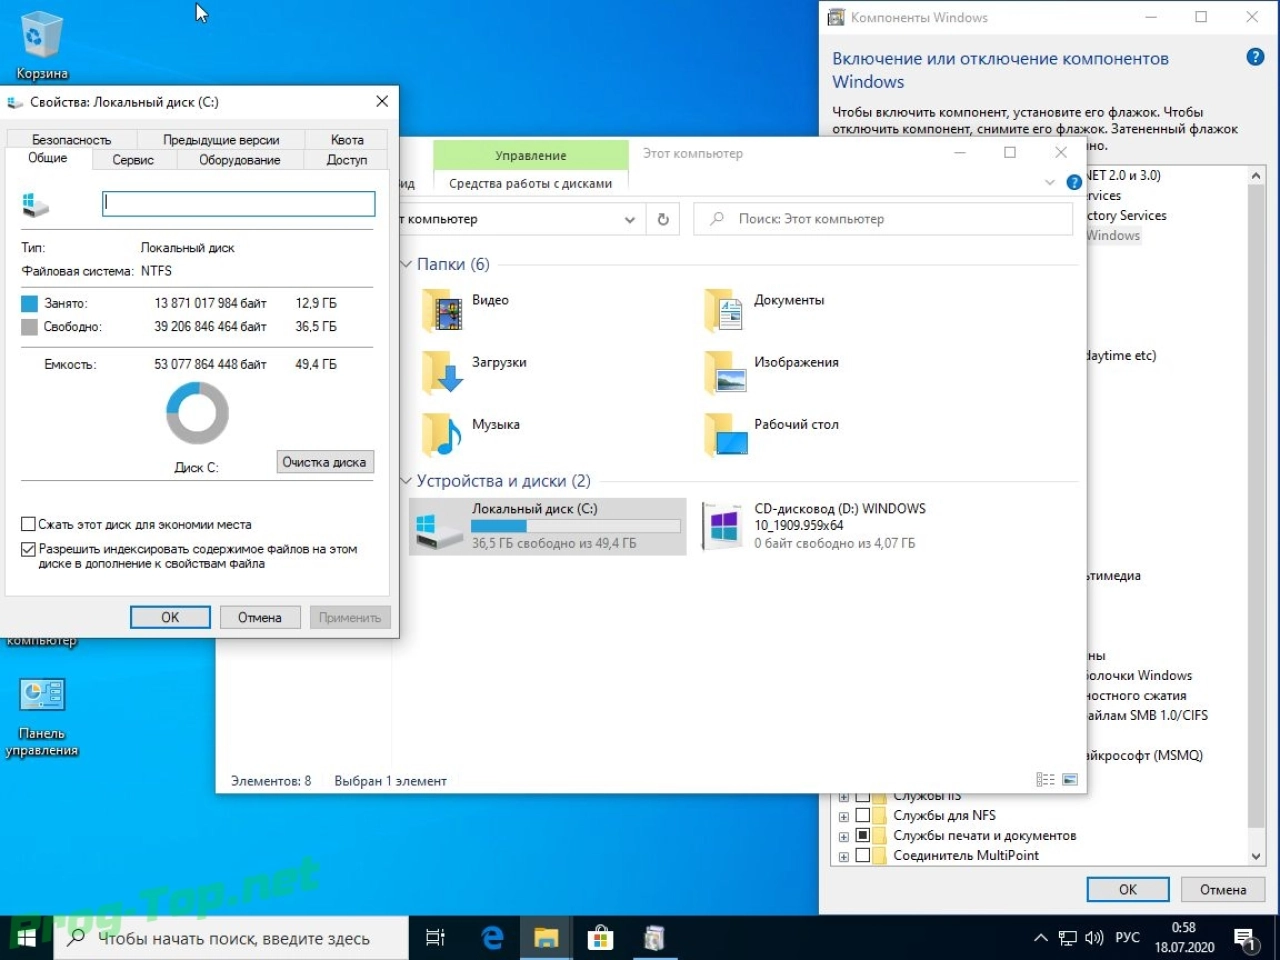Expand the Explorer ribbon chevron

(x=1050, y=182)
